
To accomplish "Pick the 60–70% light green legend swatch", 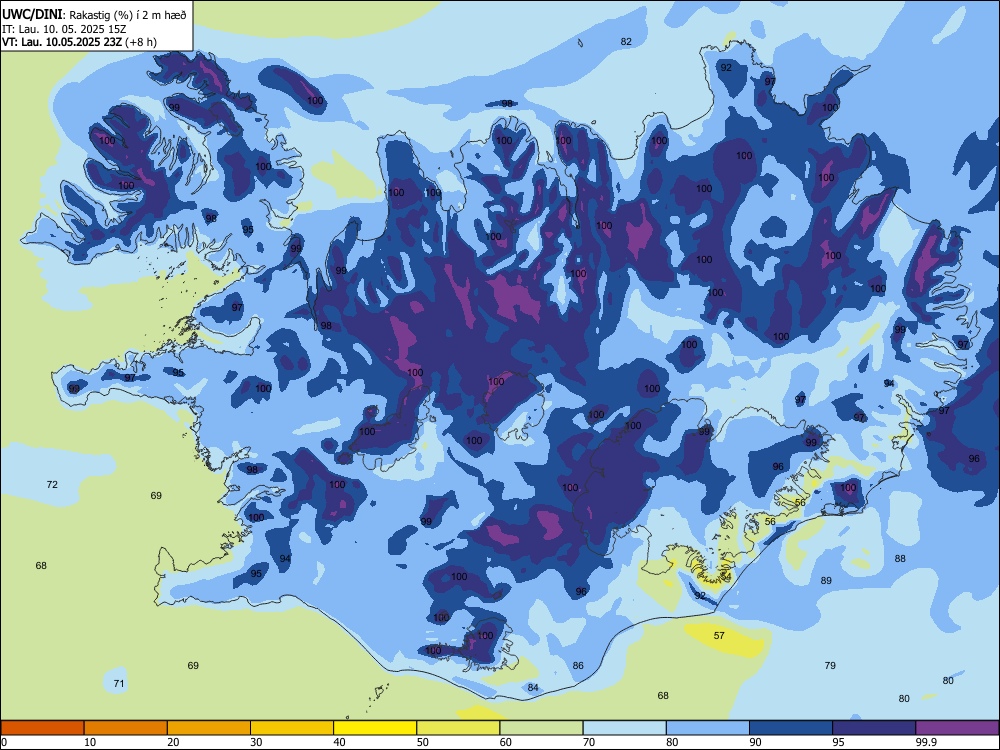I will tap(541, 728).
